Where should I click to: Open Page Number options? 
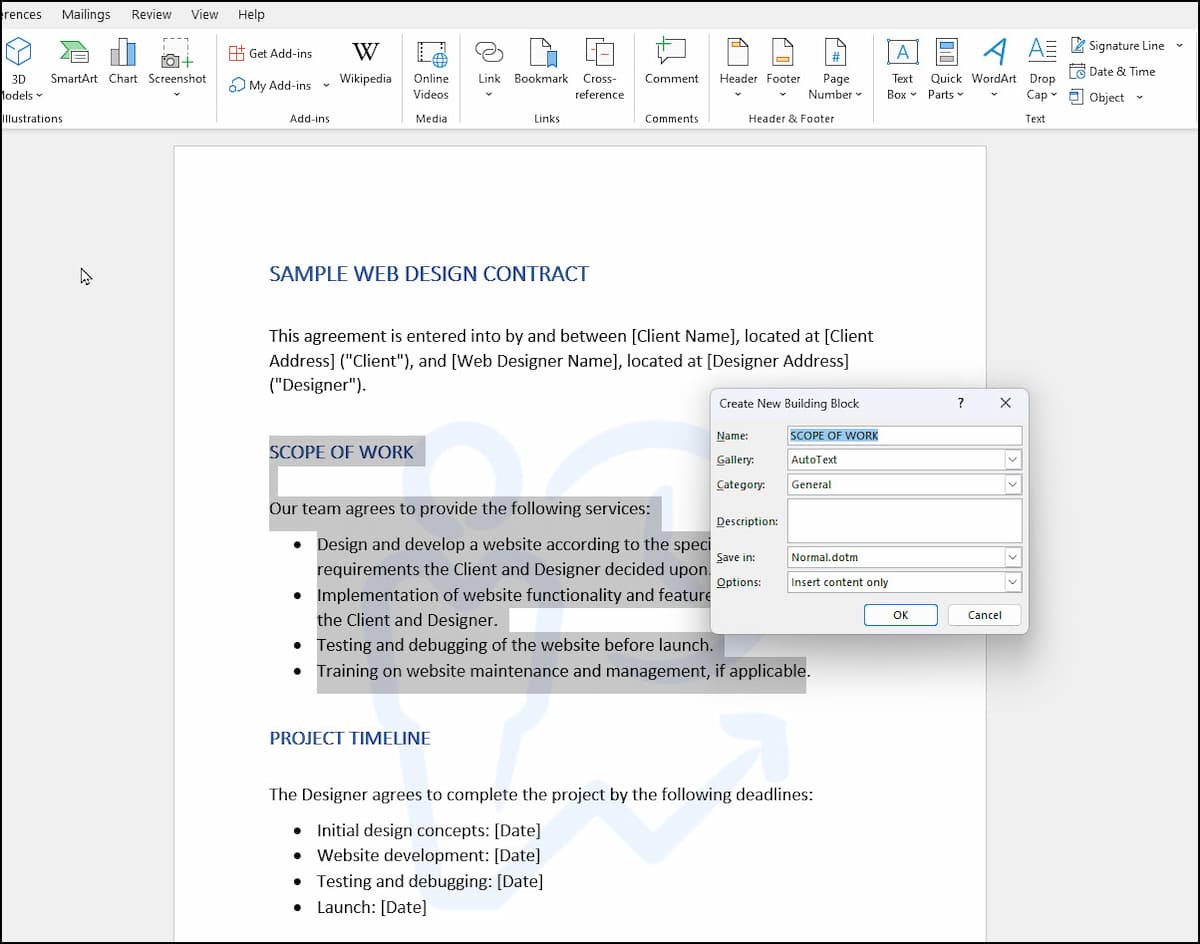click(x=835, y=69)
